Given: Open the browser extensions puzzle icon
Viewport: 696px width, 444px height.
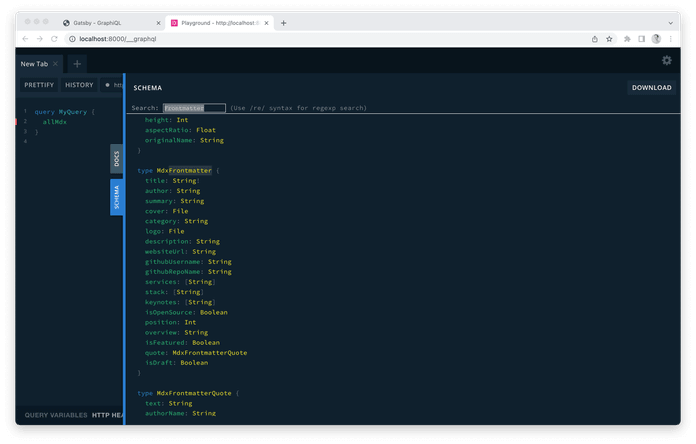Looking at the screenshot, I should pyautogui.click(x=626, y=39).
